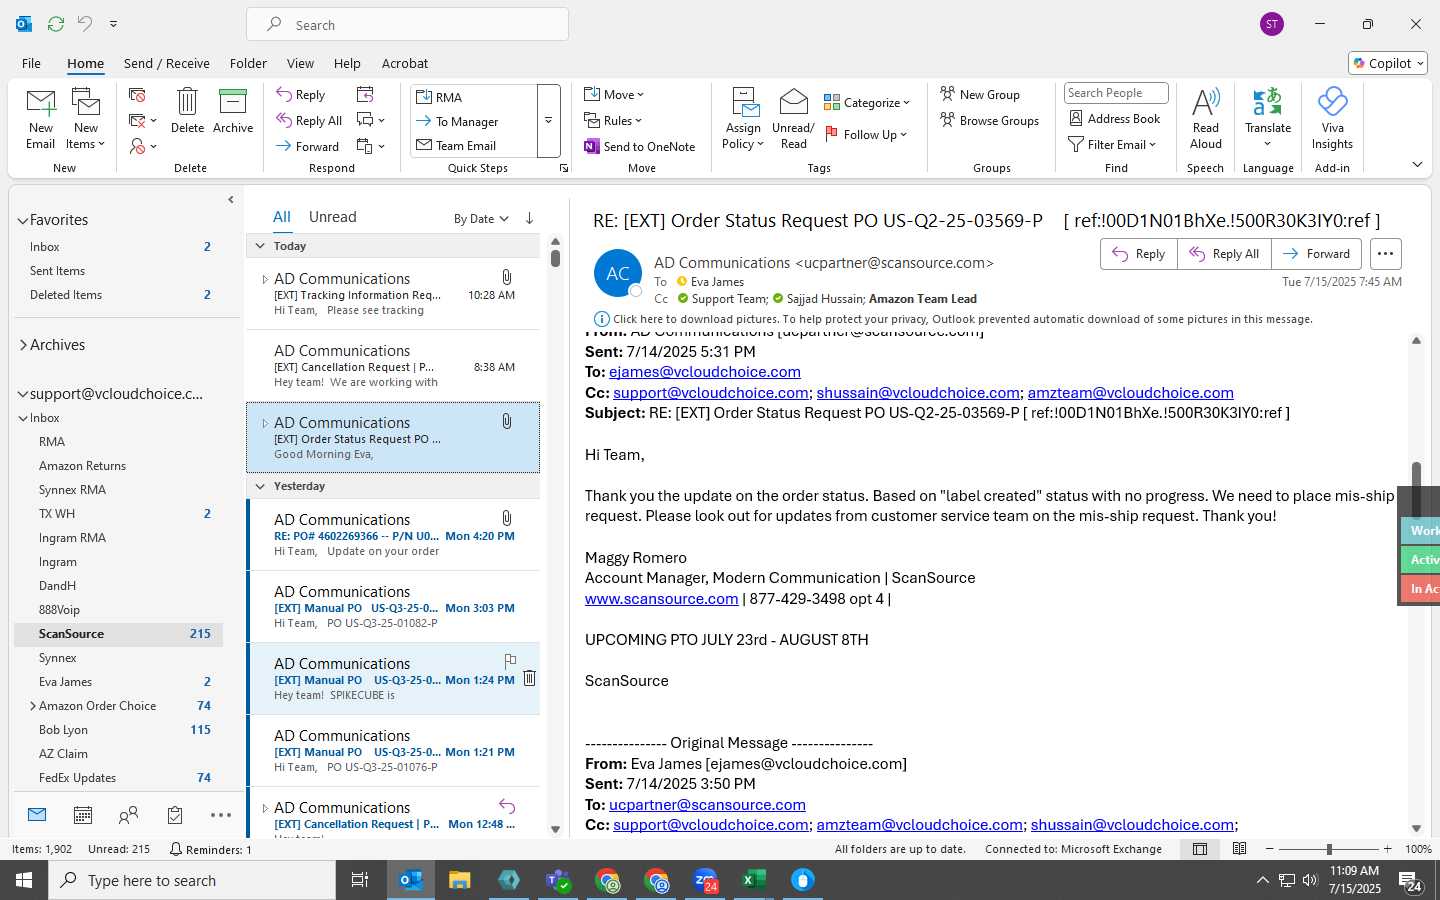Open the Folder tab
The height and width of the screenshot is (900, 1440).
pyautogui.click(x=248, y=63)
